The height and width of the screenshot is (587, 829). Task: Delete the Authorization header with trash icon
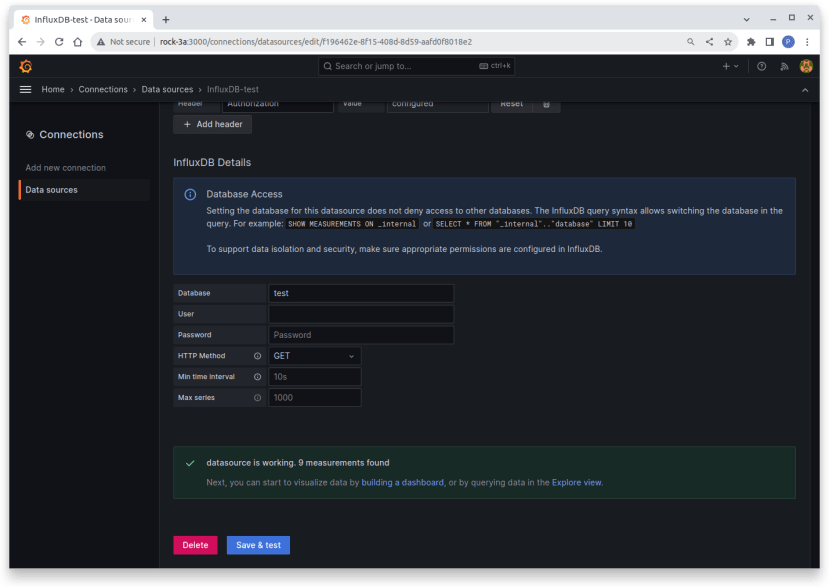547,105
